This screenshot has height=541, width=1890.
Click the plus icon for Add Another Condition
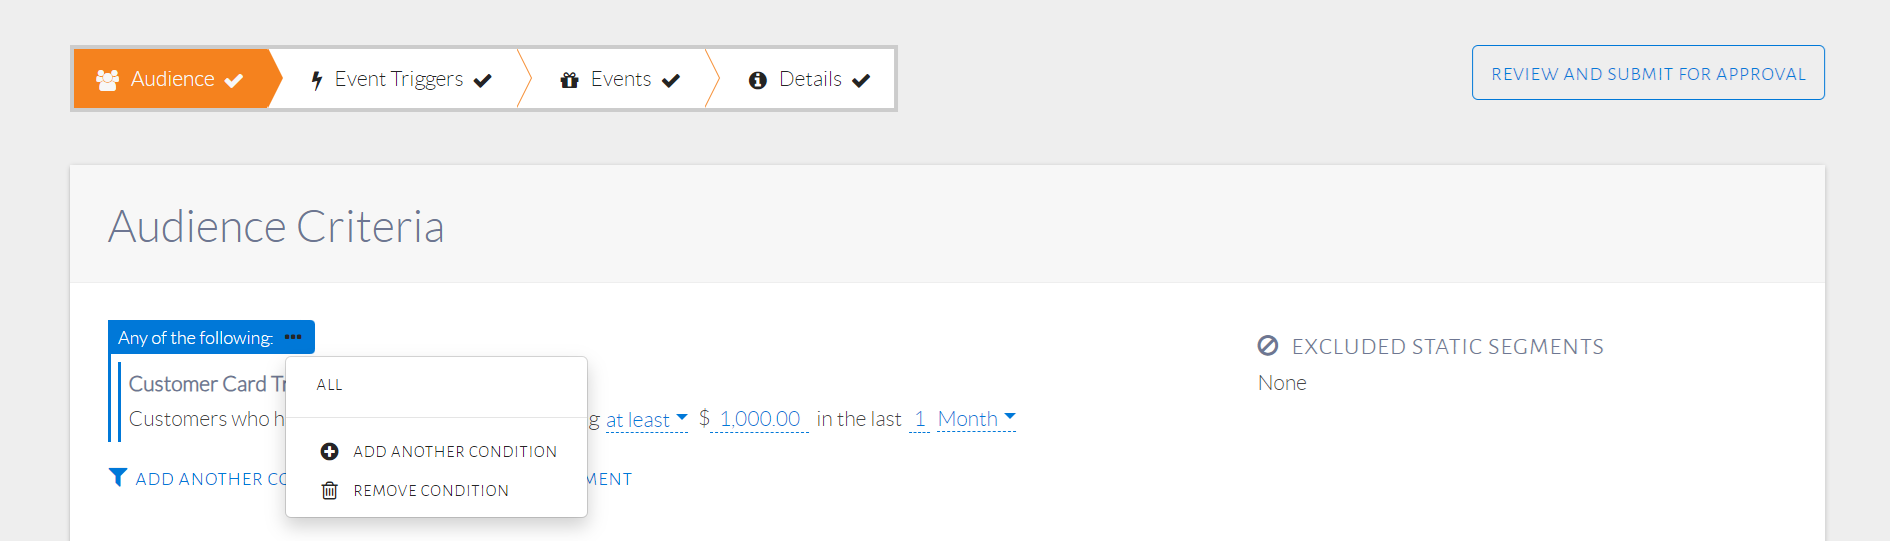tap(329, 452)
